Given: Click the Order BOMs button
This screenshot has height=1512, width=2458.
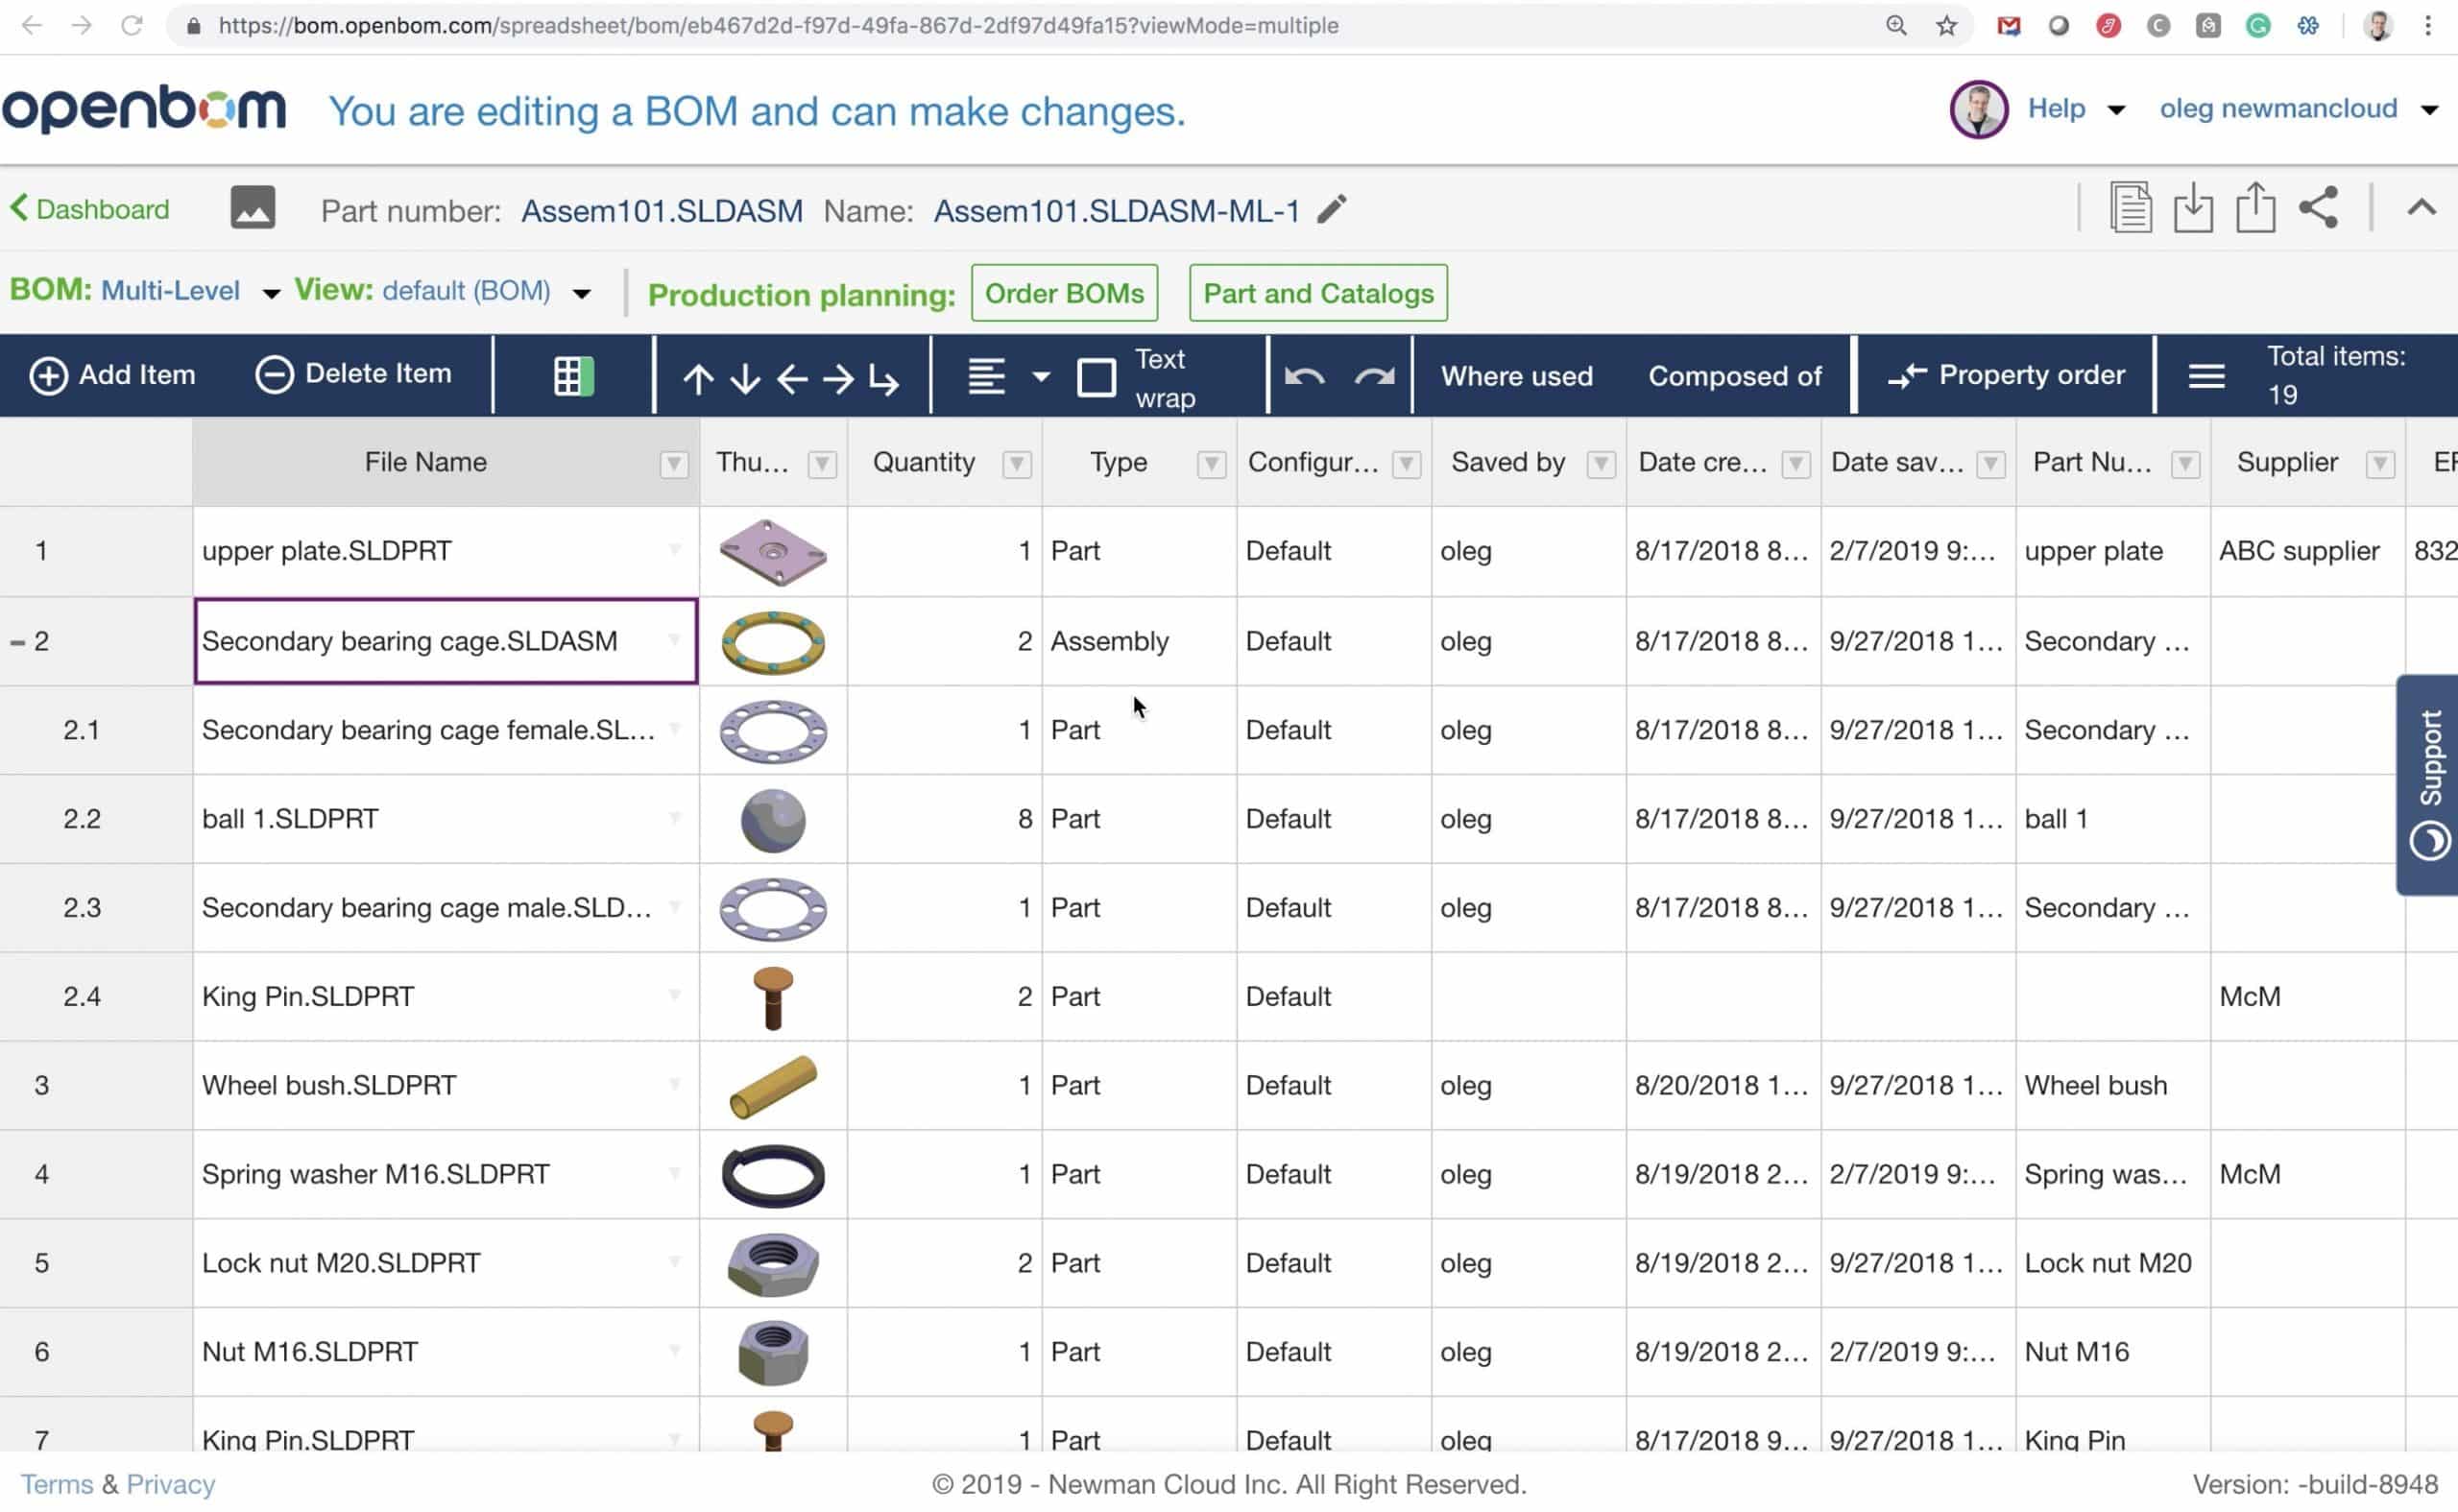Looking at the screenshot, I should (1064, 293).
